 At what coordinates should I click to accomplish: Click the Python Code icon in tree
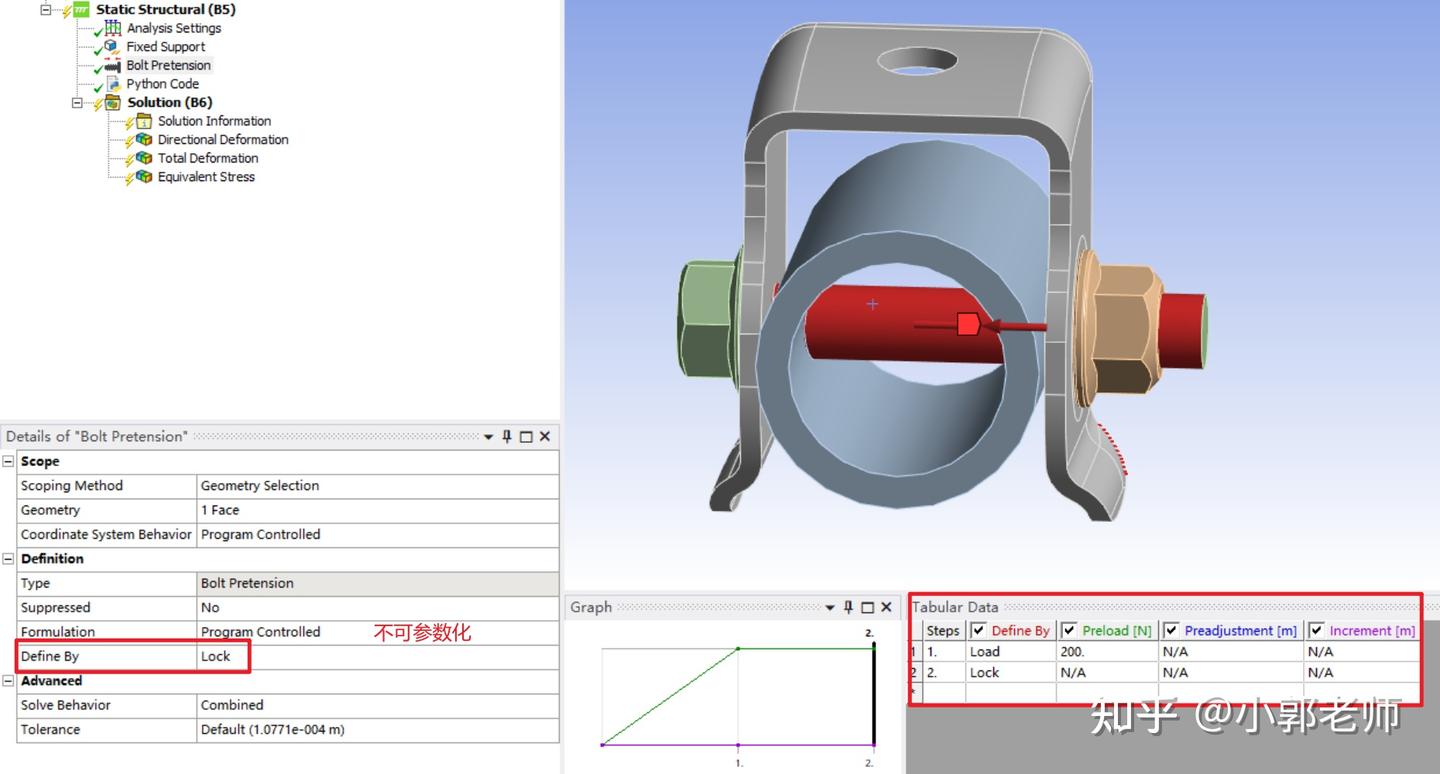coord(112,84)
